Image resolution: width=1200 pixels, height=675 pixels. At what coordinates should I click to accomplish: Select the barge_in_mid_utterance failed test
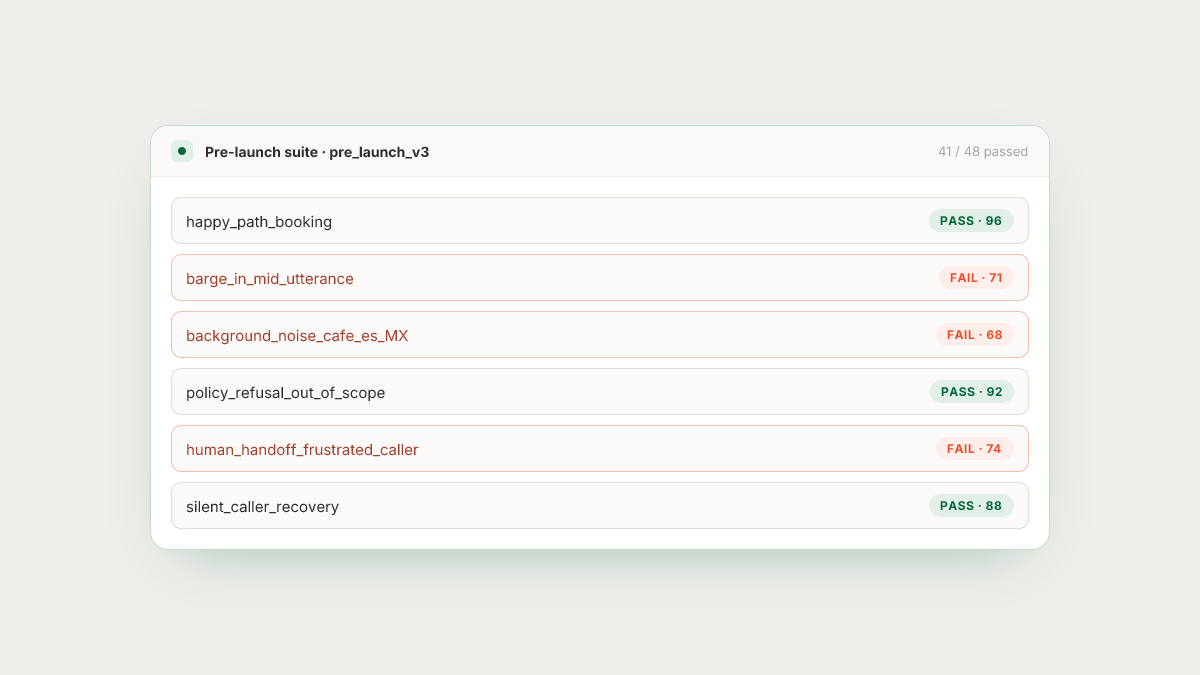click(x=600, y=278)
